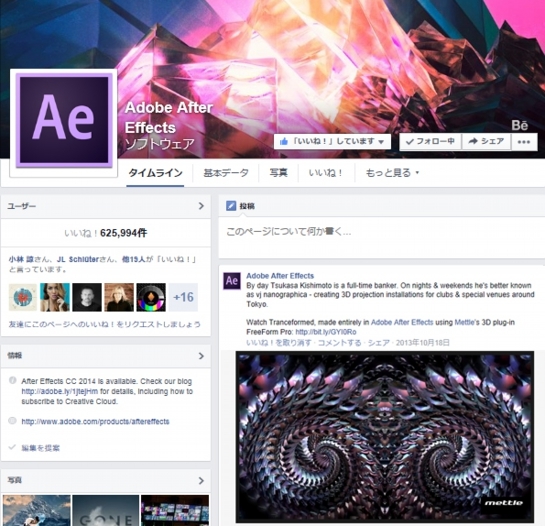
Task: Click the シェア share button
Action: (486, 142)
